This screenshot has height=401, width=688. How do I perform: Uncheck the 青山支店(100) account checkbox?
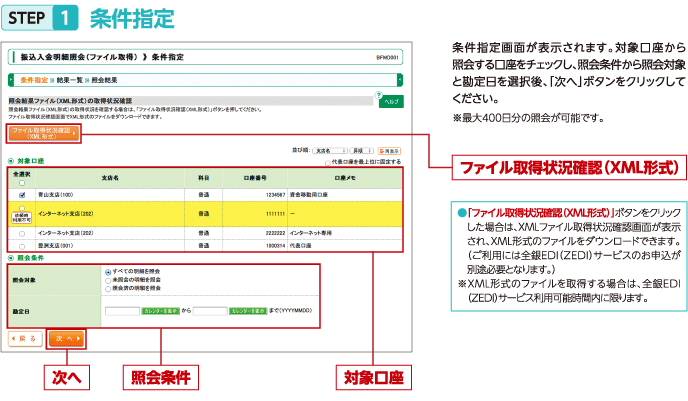(22, 196)
